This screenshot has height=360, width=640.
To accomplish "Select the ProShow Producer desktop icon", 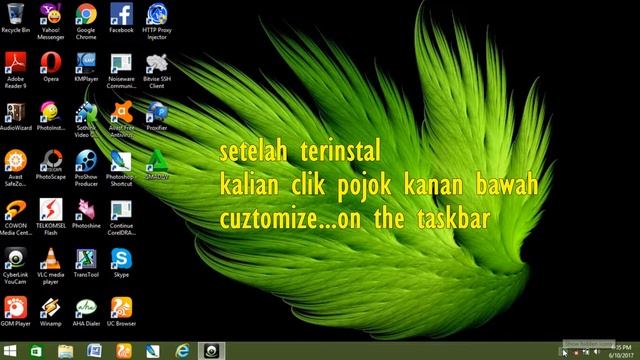I will 86,168.
